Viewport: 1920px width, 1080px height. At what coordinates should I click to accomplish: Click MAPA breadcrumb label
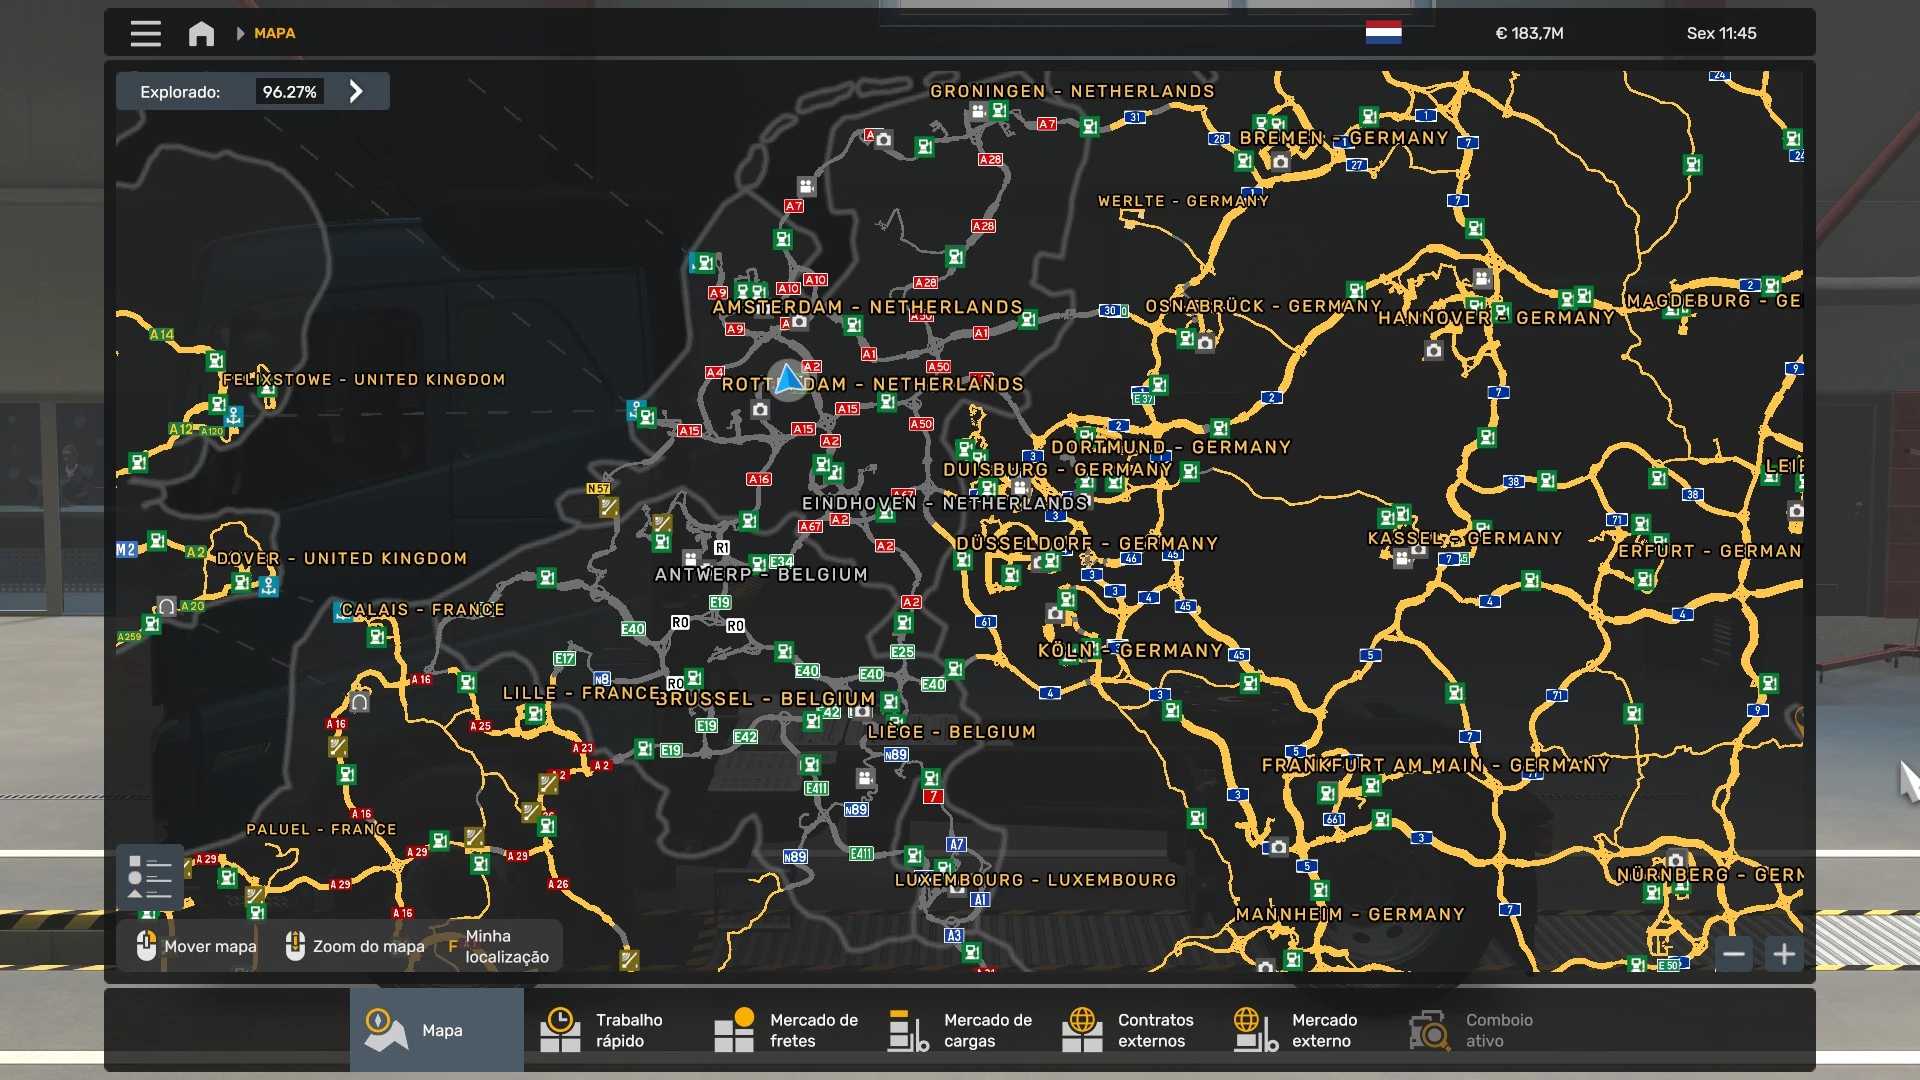[274, 33]
